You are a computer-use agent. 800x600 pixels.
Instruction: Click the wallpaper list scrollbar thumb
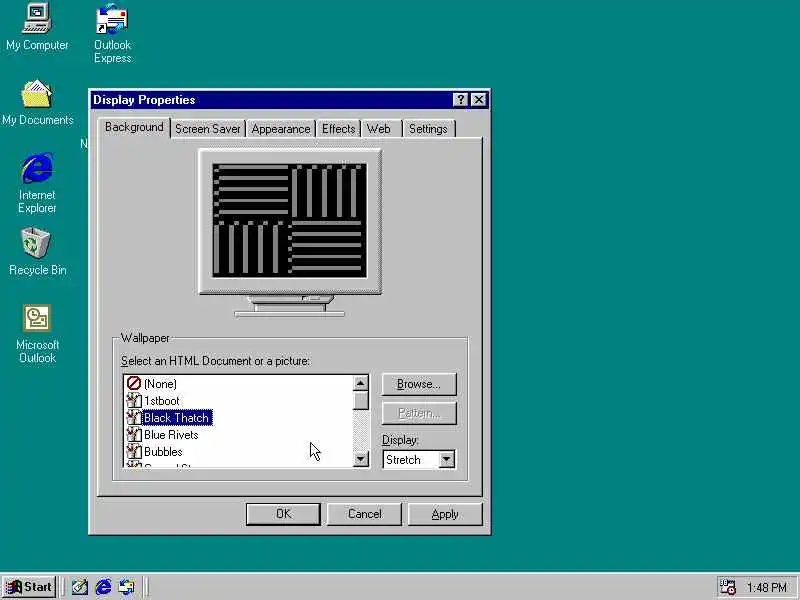[x=361, y=401]
